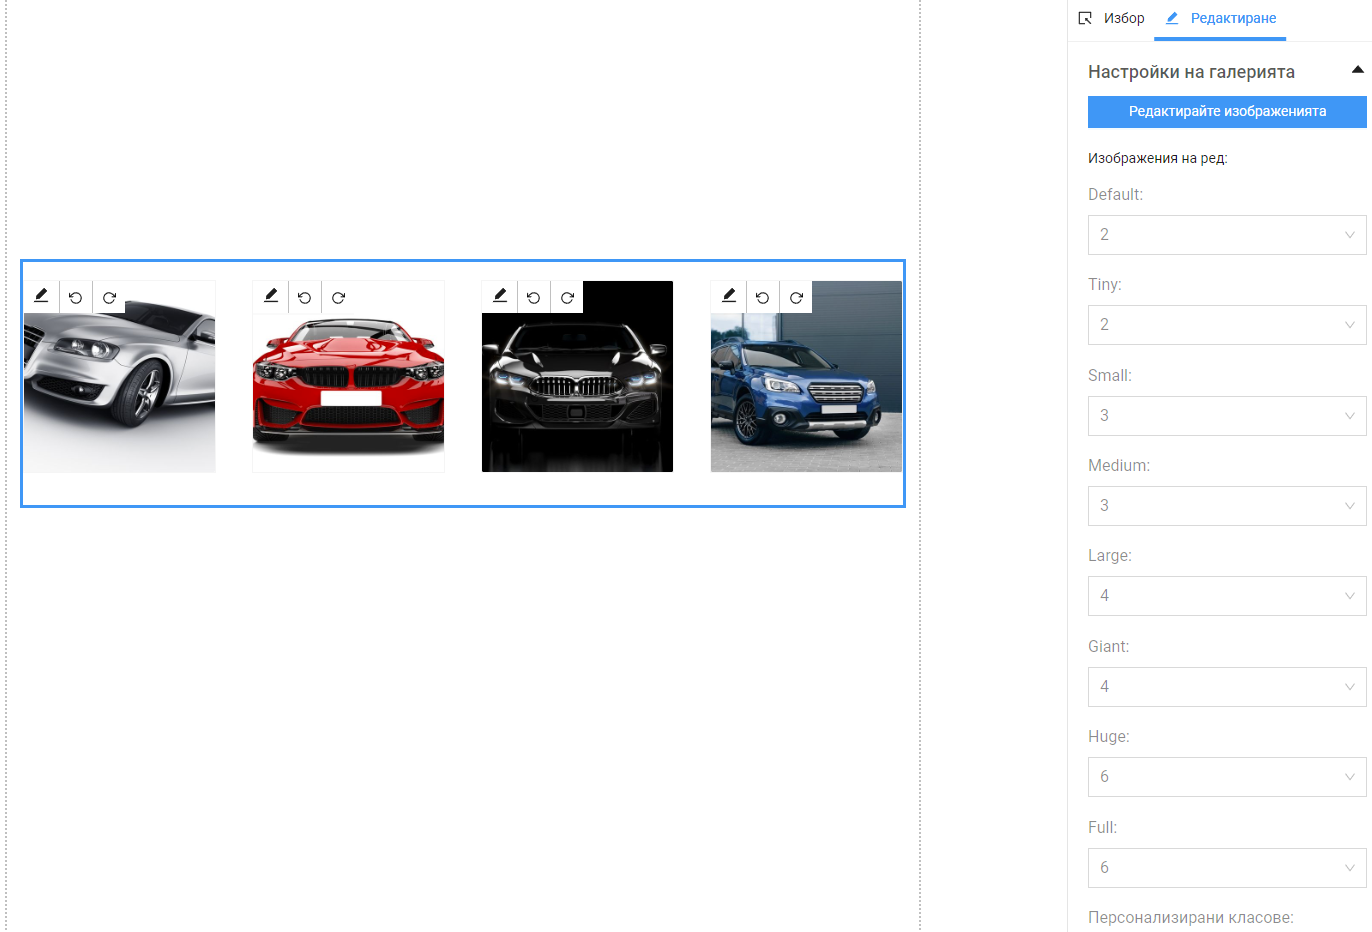This screenshot has height=932, width=1372.
Task: Rotate the red BMW image clockwise
Action: click(338, 297)
